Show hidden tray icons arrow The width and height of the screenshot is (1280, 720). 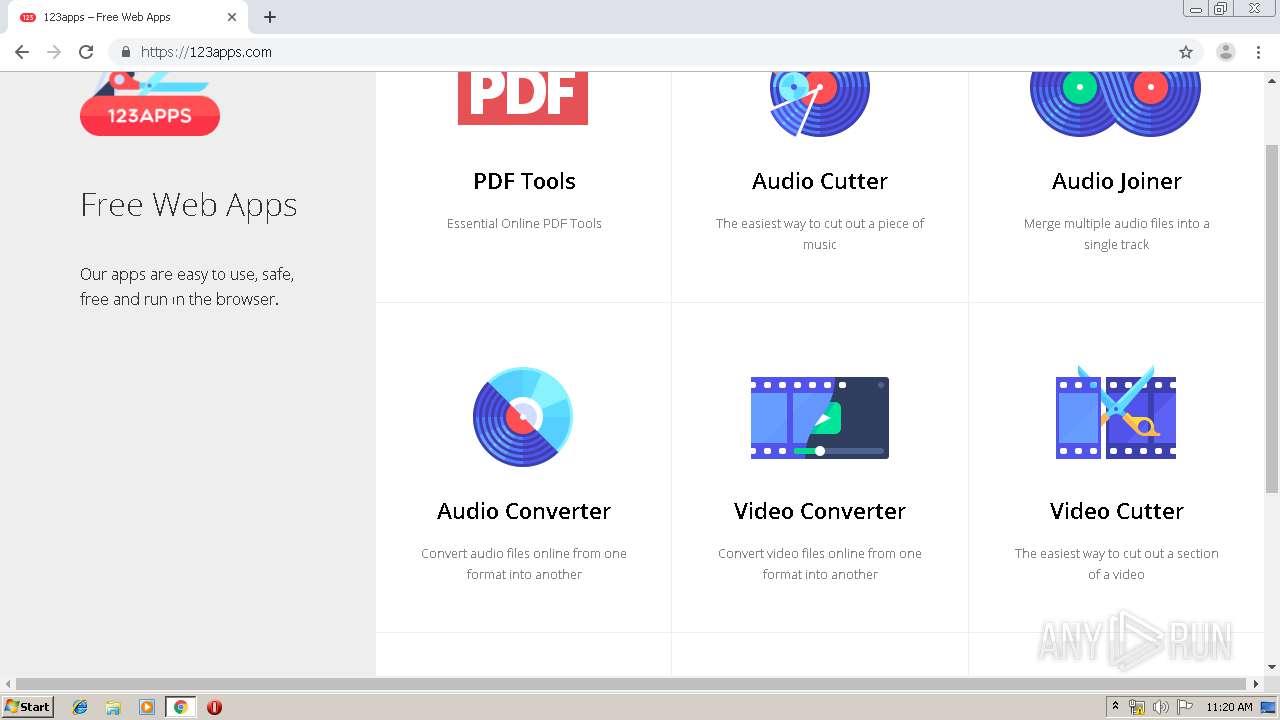(x=1115, y=707)
